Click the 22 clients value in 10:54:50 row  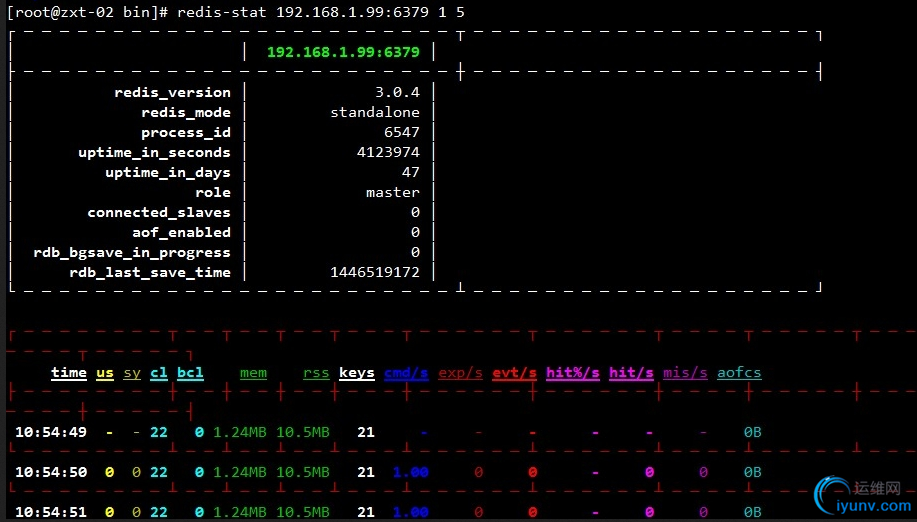click(159, 472)
